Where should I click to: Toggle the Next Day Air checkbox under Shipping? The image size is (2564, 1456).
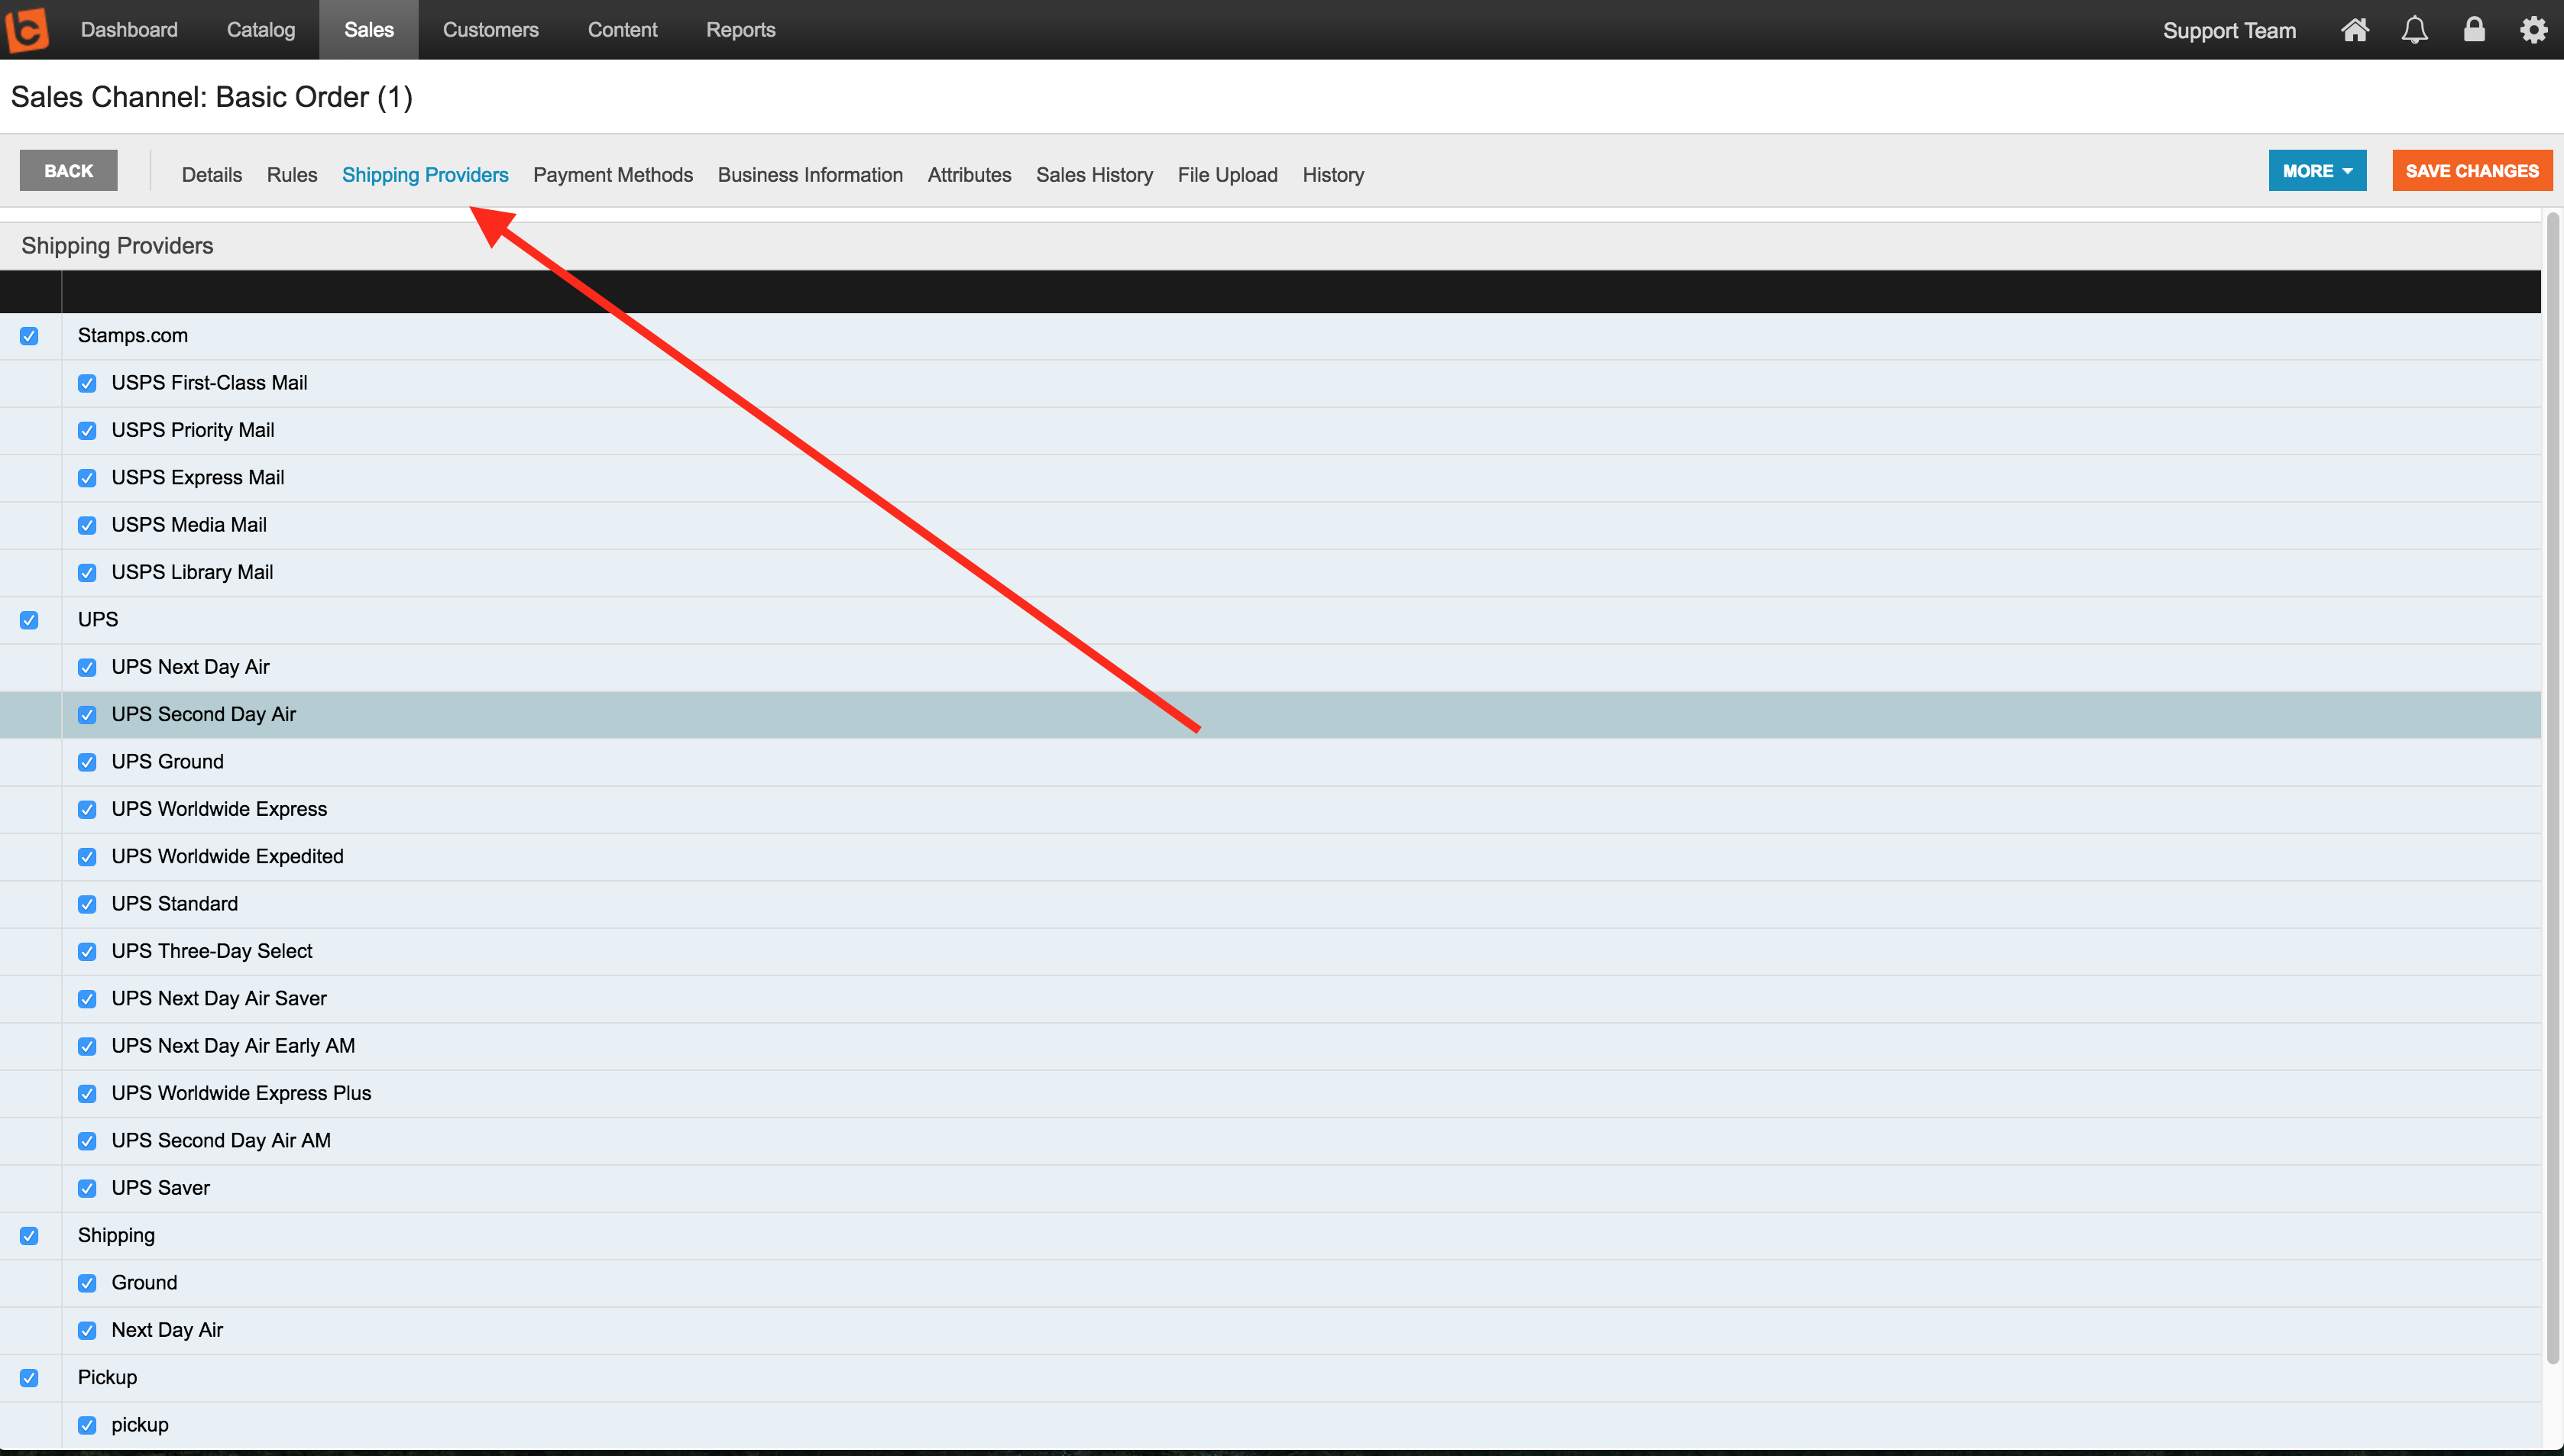point(87,1330)
